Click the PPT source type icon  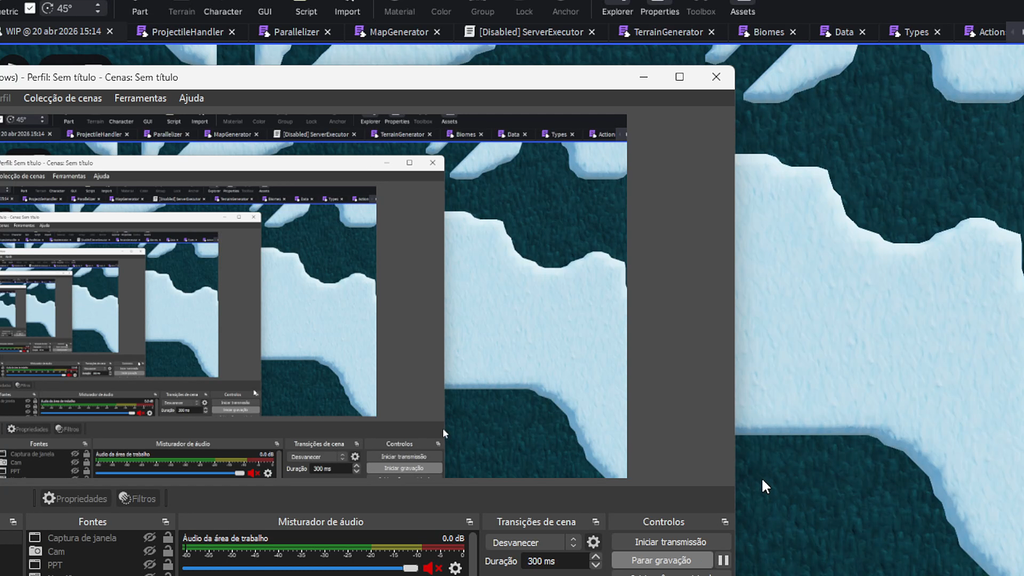[35, 565]
